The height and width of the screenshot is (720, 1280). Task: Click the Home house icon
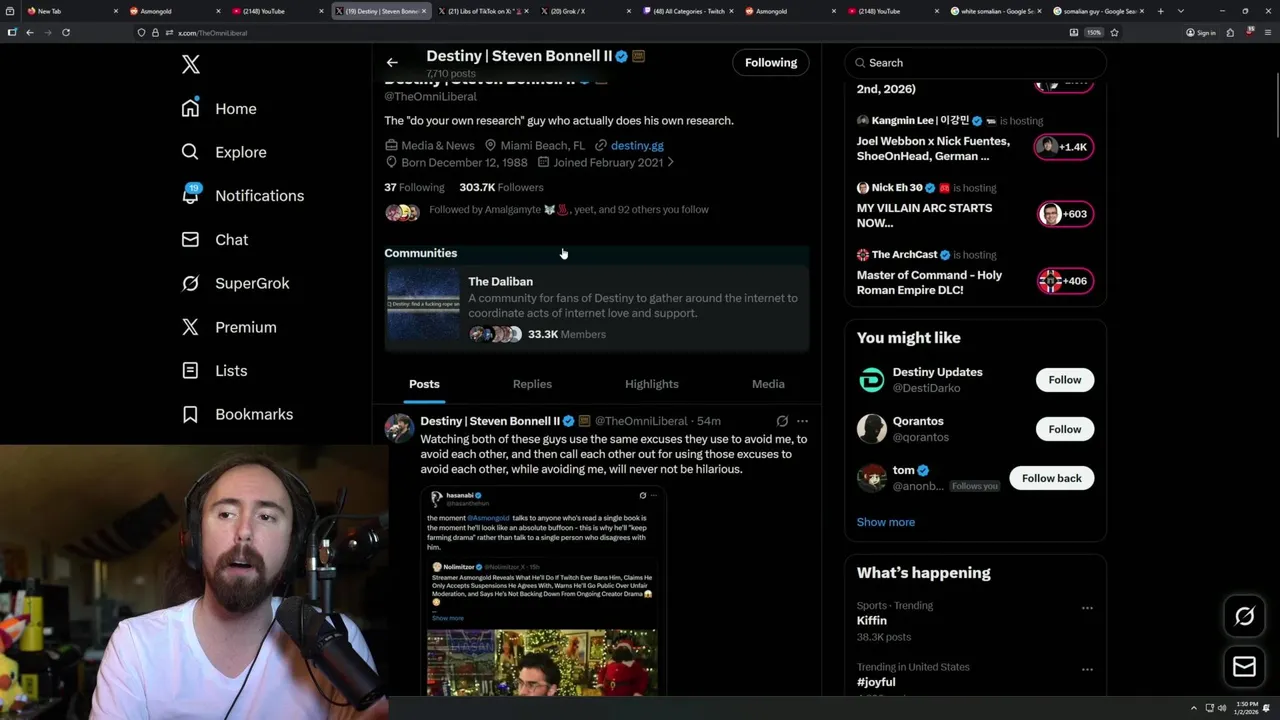[x=190, y=108]
